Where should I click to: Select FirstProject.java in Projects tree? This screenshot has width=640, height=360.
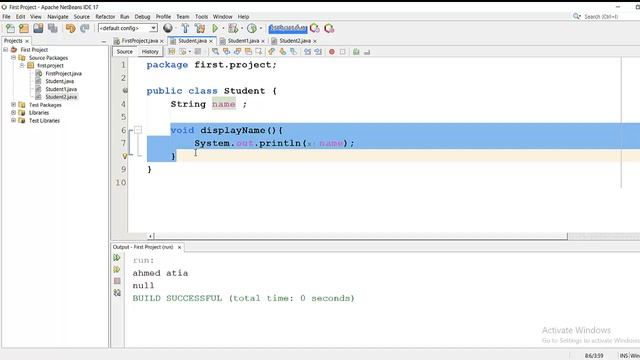coord(63,73)
